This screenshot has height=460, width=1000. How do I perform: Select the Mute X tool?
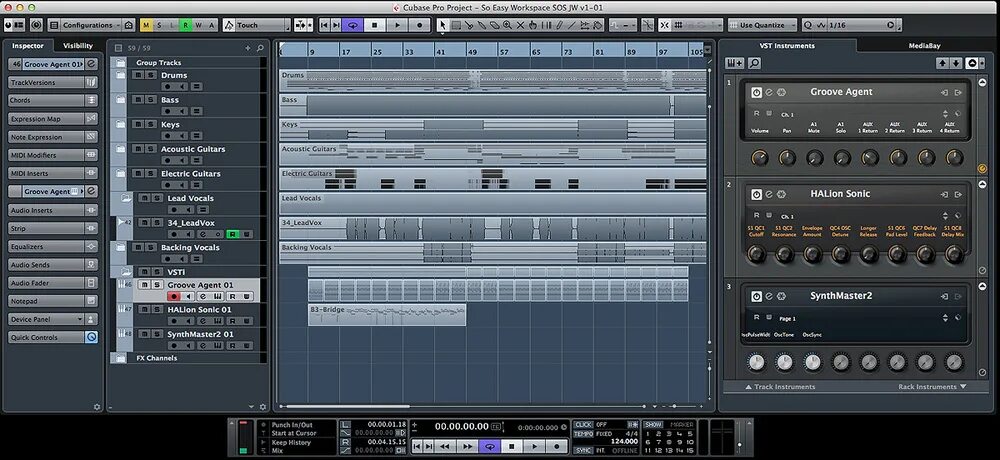pyautogui.click(x=520, y=26)
